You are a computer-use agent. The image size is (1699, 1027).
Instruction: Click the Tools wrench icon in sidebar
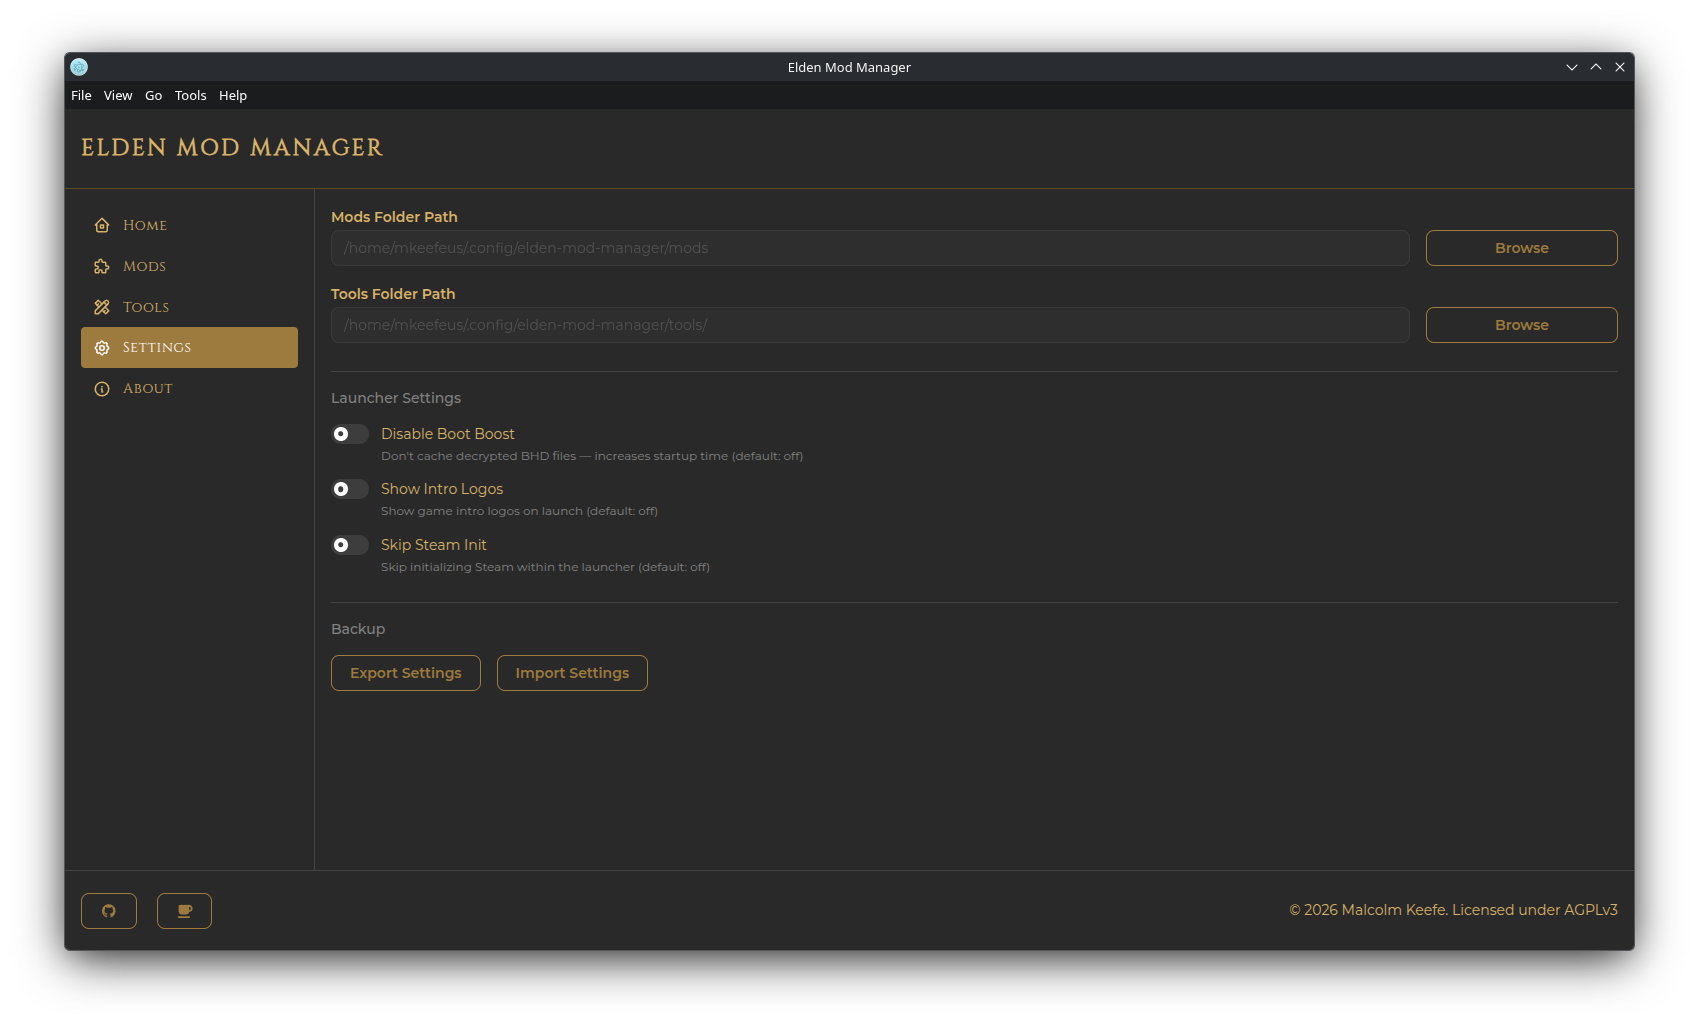[102, 307]
